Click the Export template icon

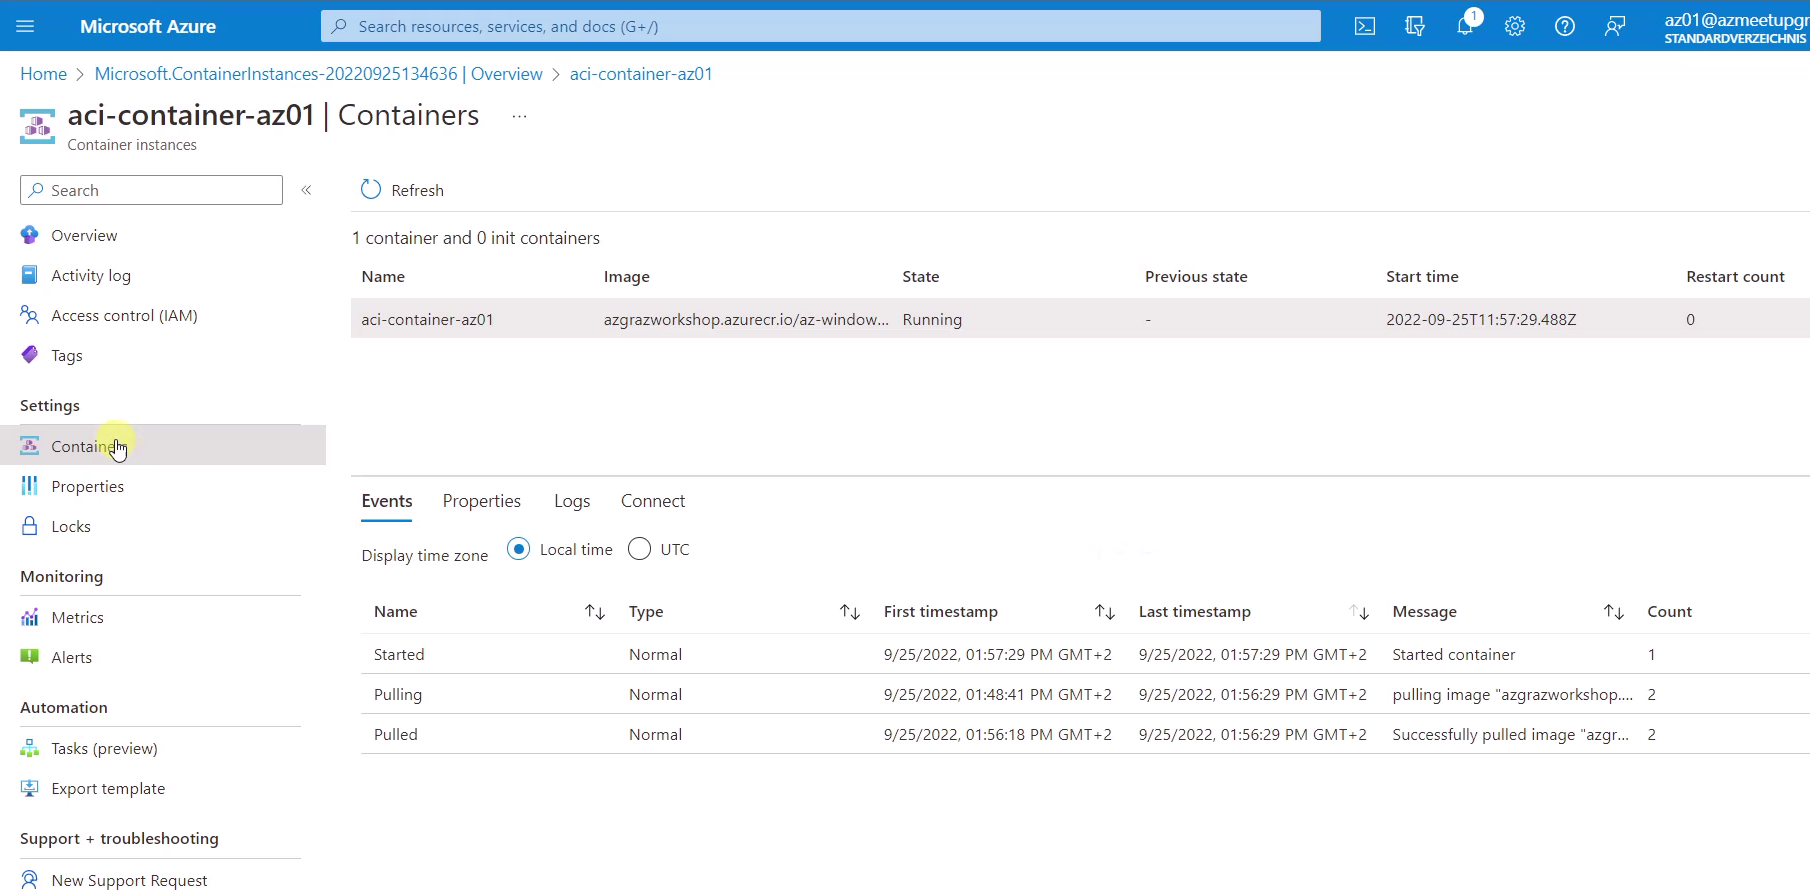pyautogui.click(x=30, y=788)
